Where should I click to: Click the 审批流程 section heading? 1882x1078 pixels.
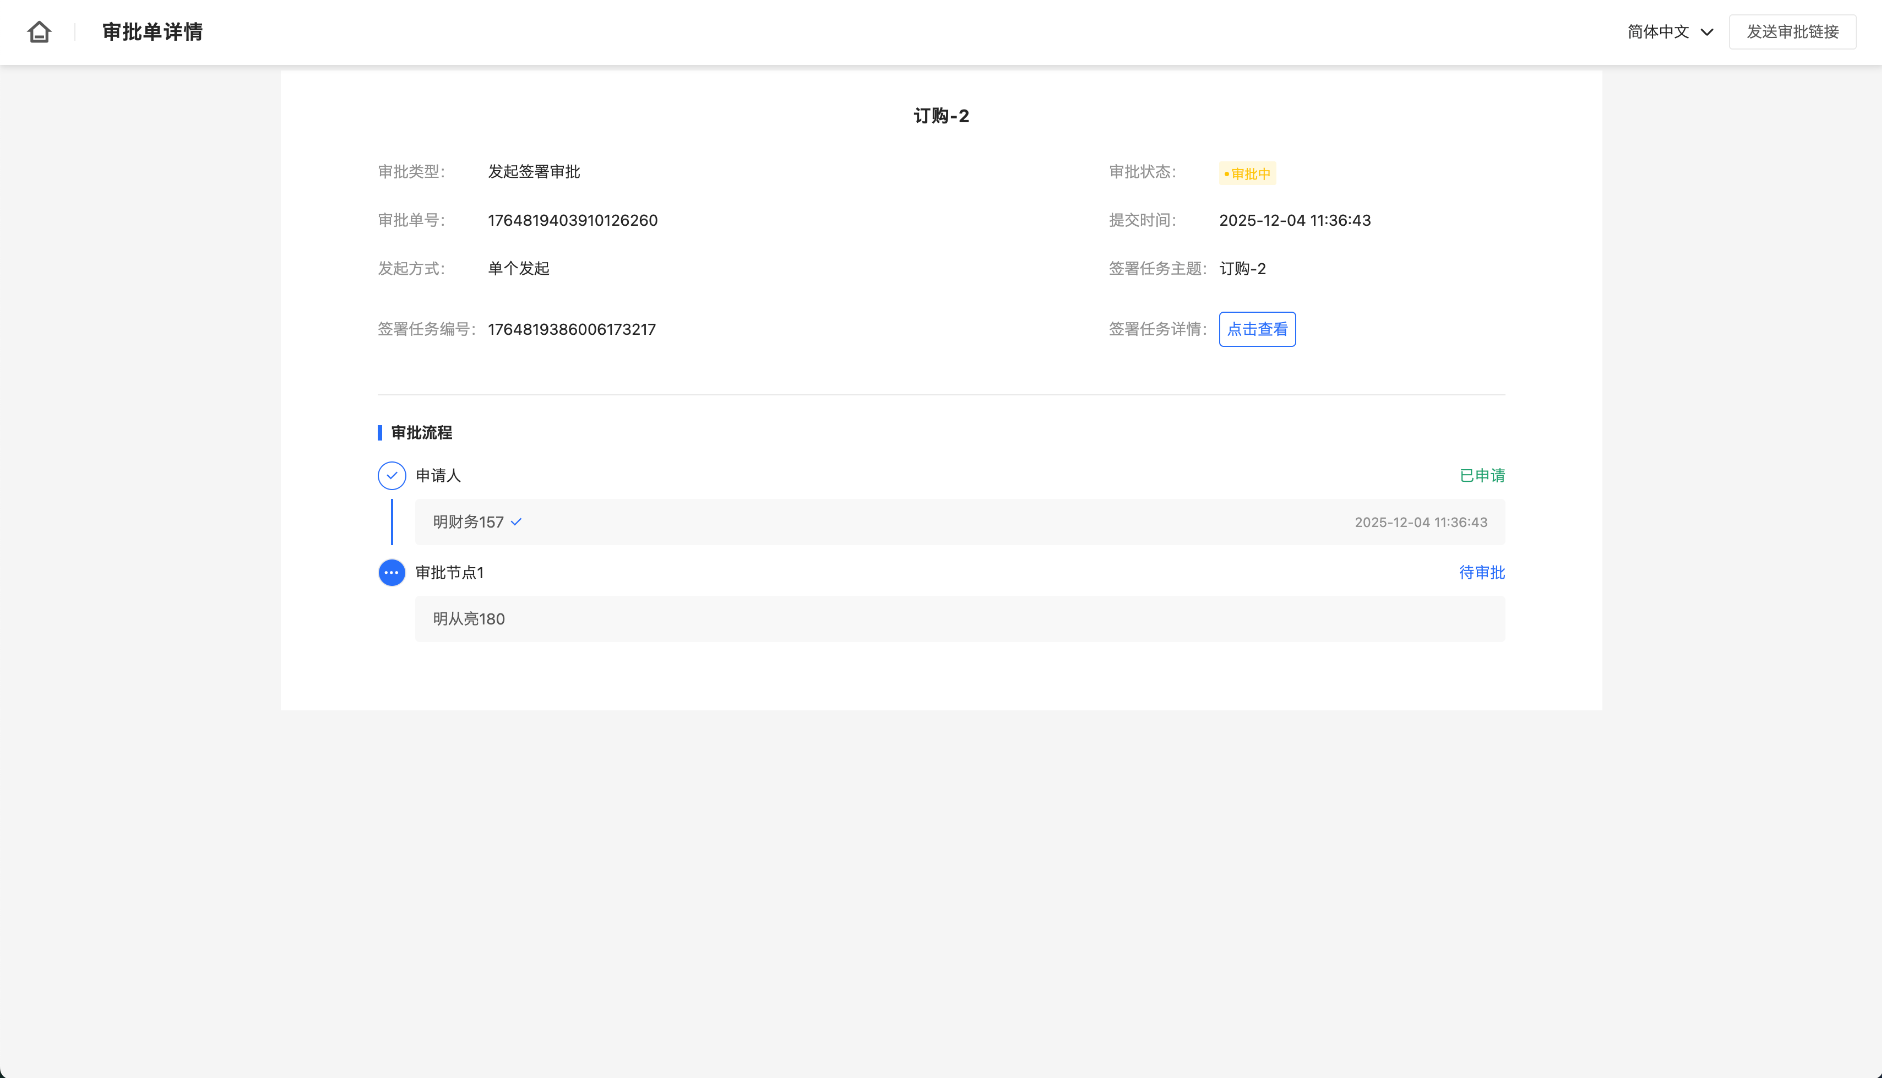pyautogui.click(x=421, y=433)
